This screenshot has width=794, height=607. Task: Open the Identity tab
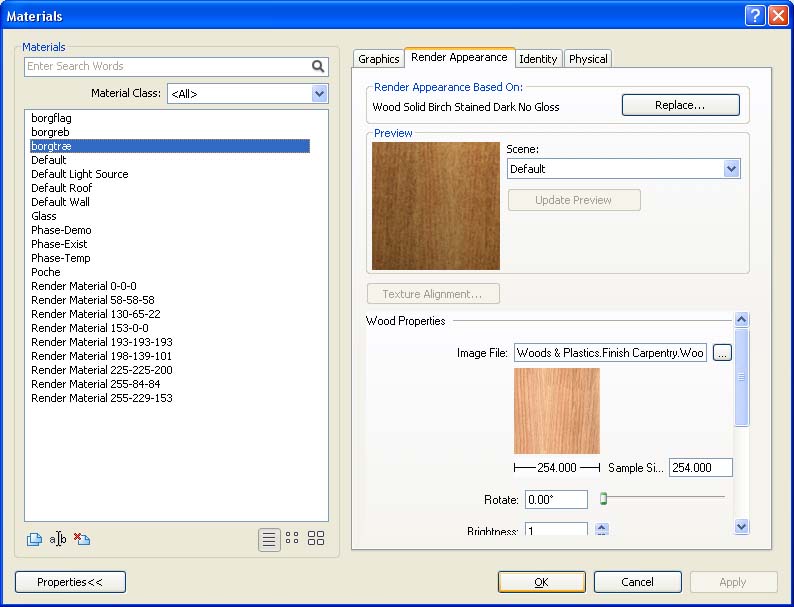pyautogui.click(x=538, y=59)
